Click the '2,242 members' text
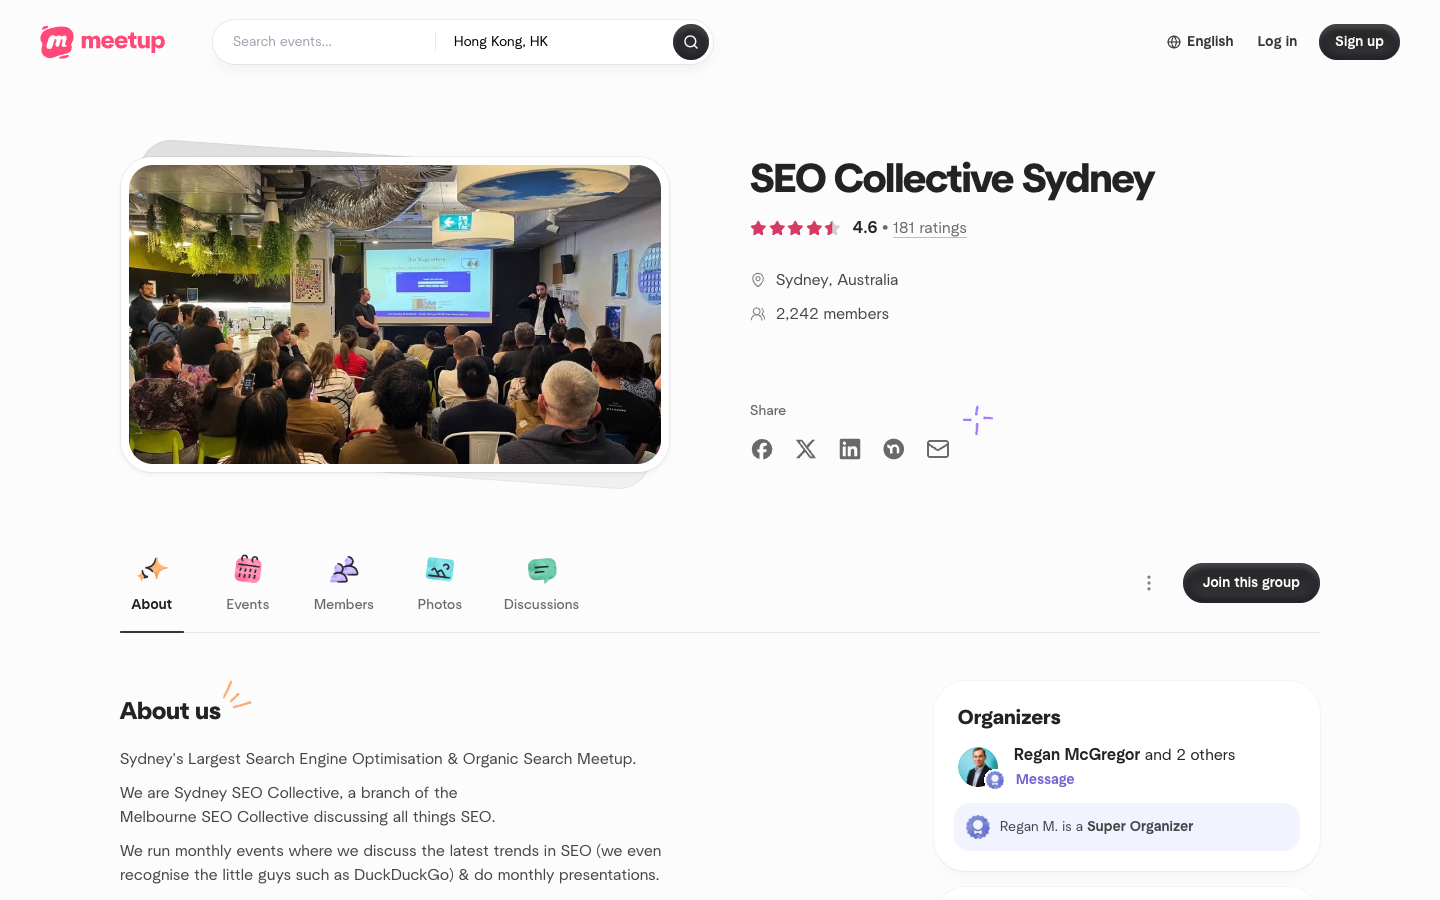Screen dimensions: 1440x900 [832, 314]
